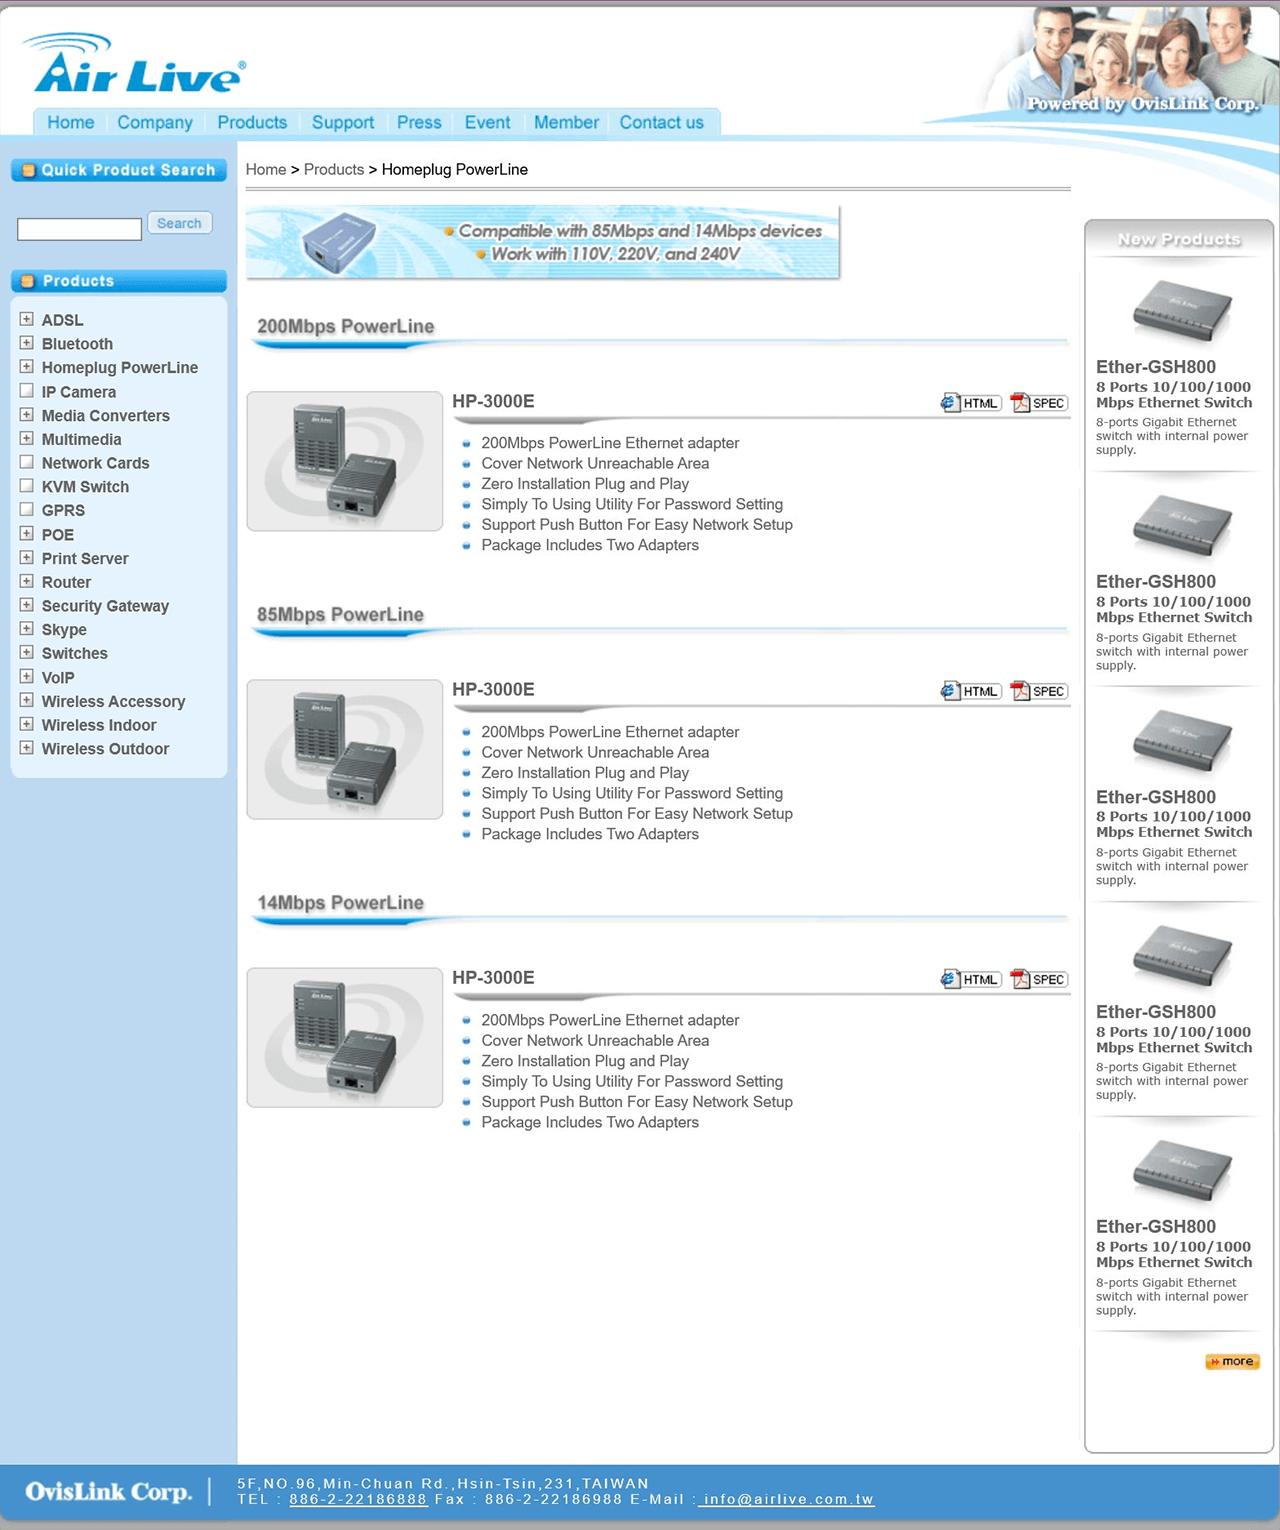
Task: Expand the Media Converters category
Action: point(27,415)
